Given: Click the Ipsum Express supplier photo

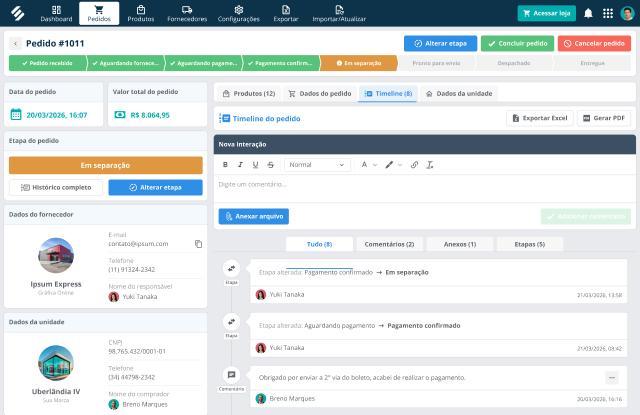Looking at the screenshot, I should [x=56, y=255].
